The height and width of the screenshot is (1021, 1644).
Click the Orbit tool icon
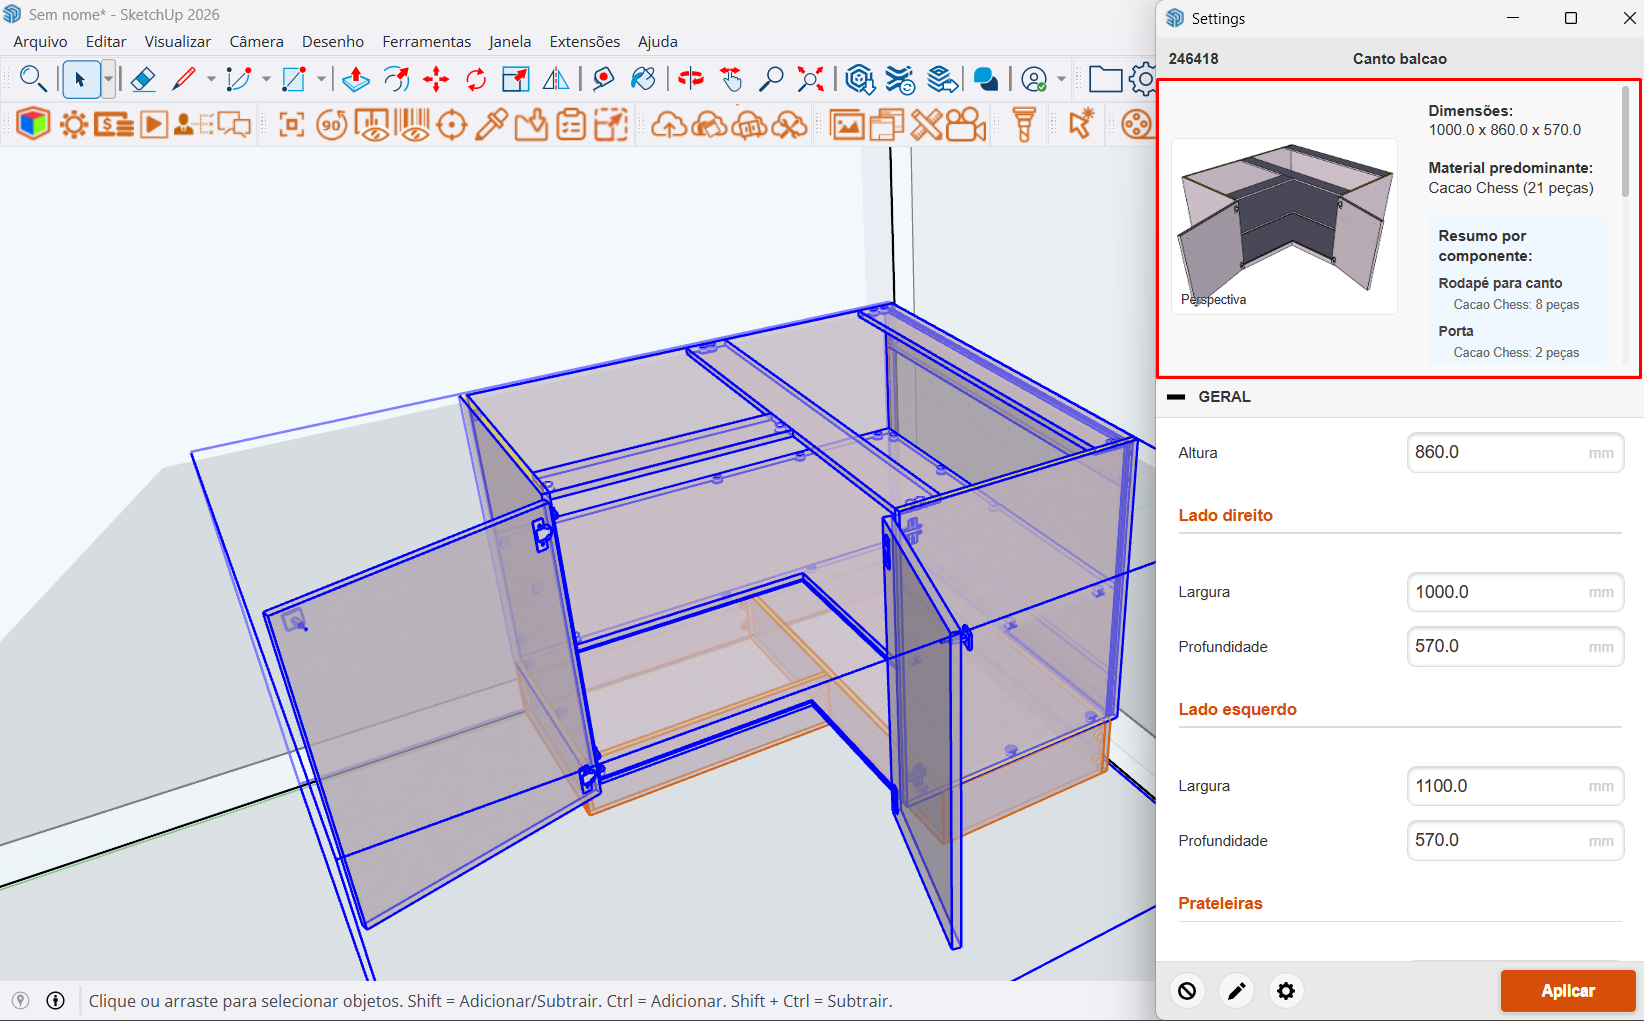(690, 79)
